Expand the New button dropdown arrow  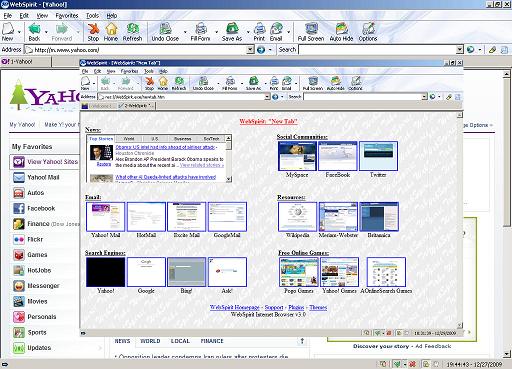coord(19,32)
